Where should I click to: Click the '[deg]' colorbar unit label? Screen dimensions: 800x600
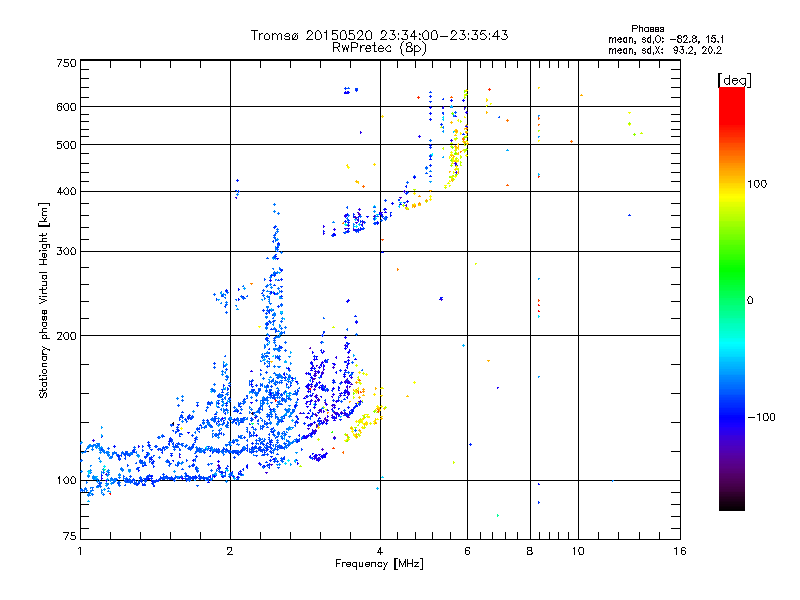tap(734, 81)
